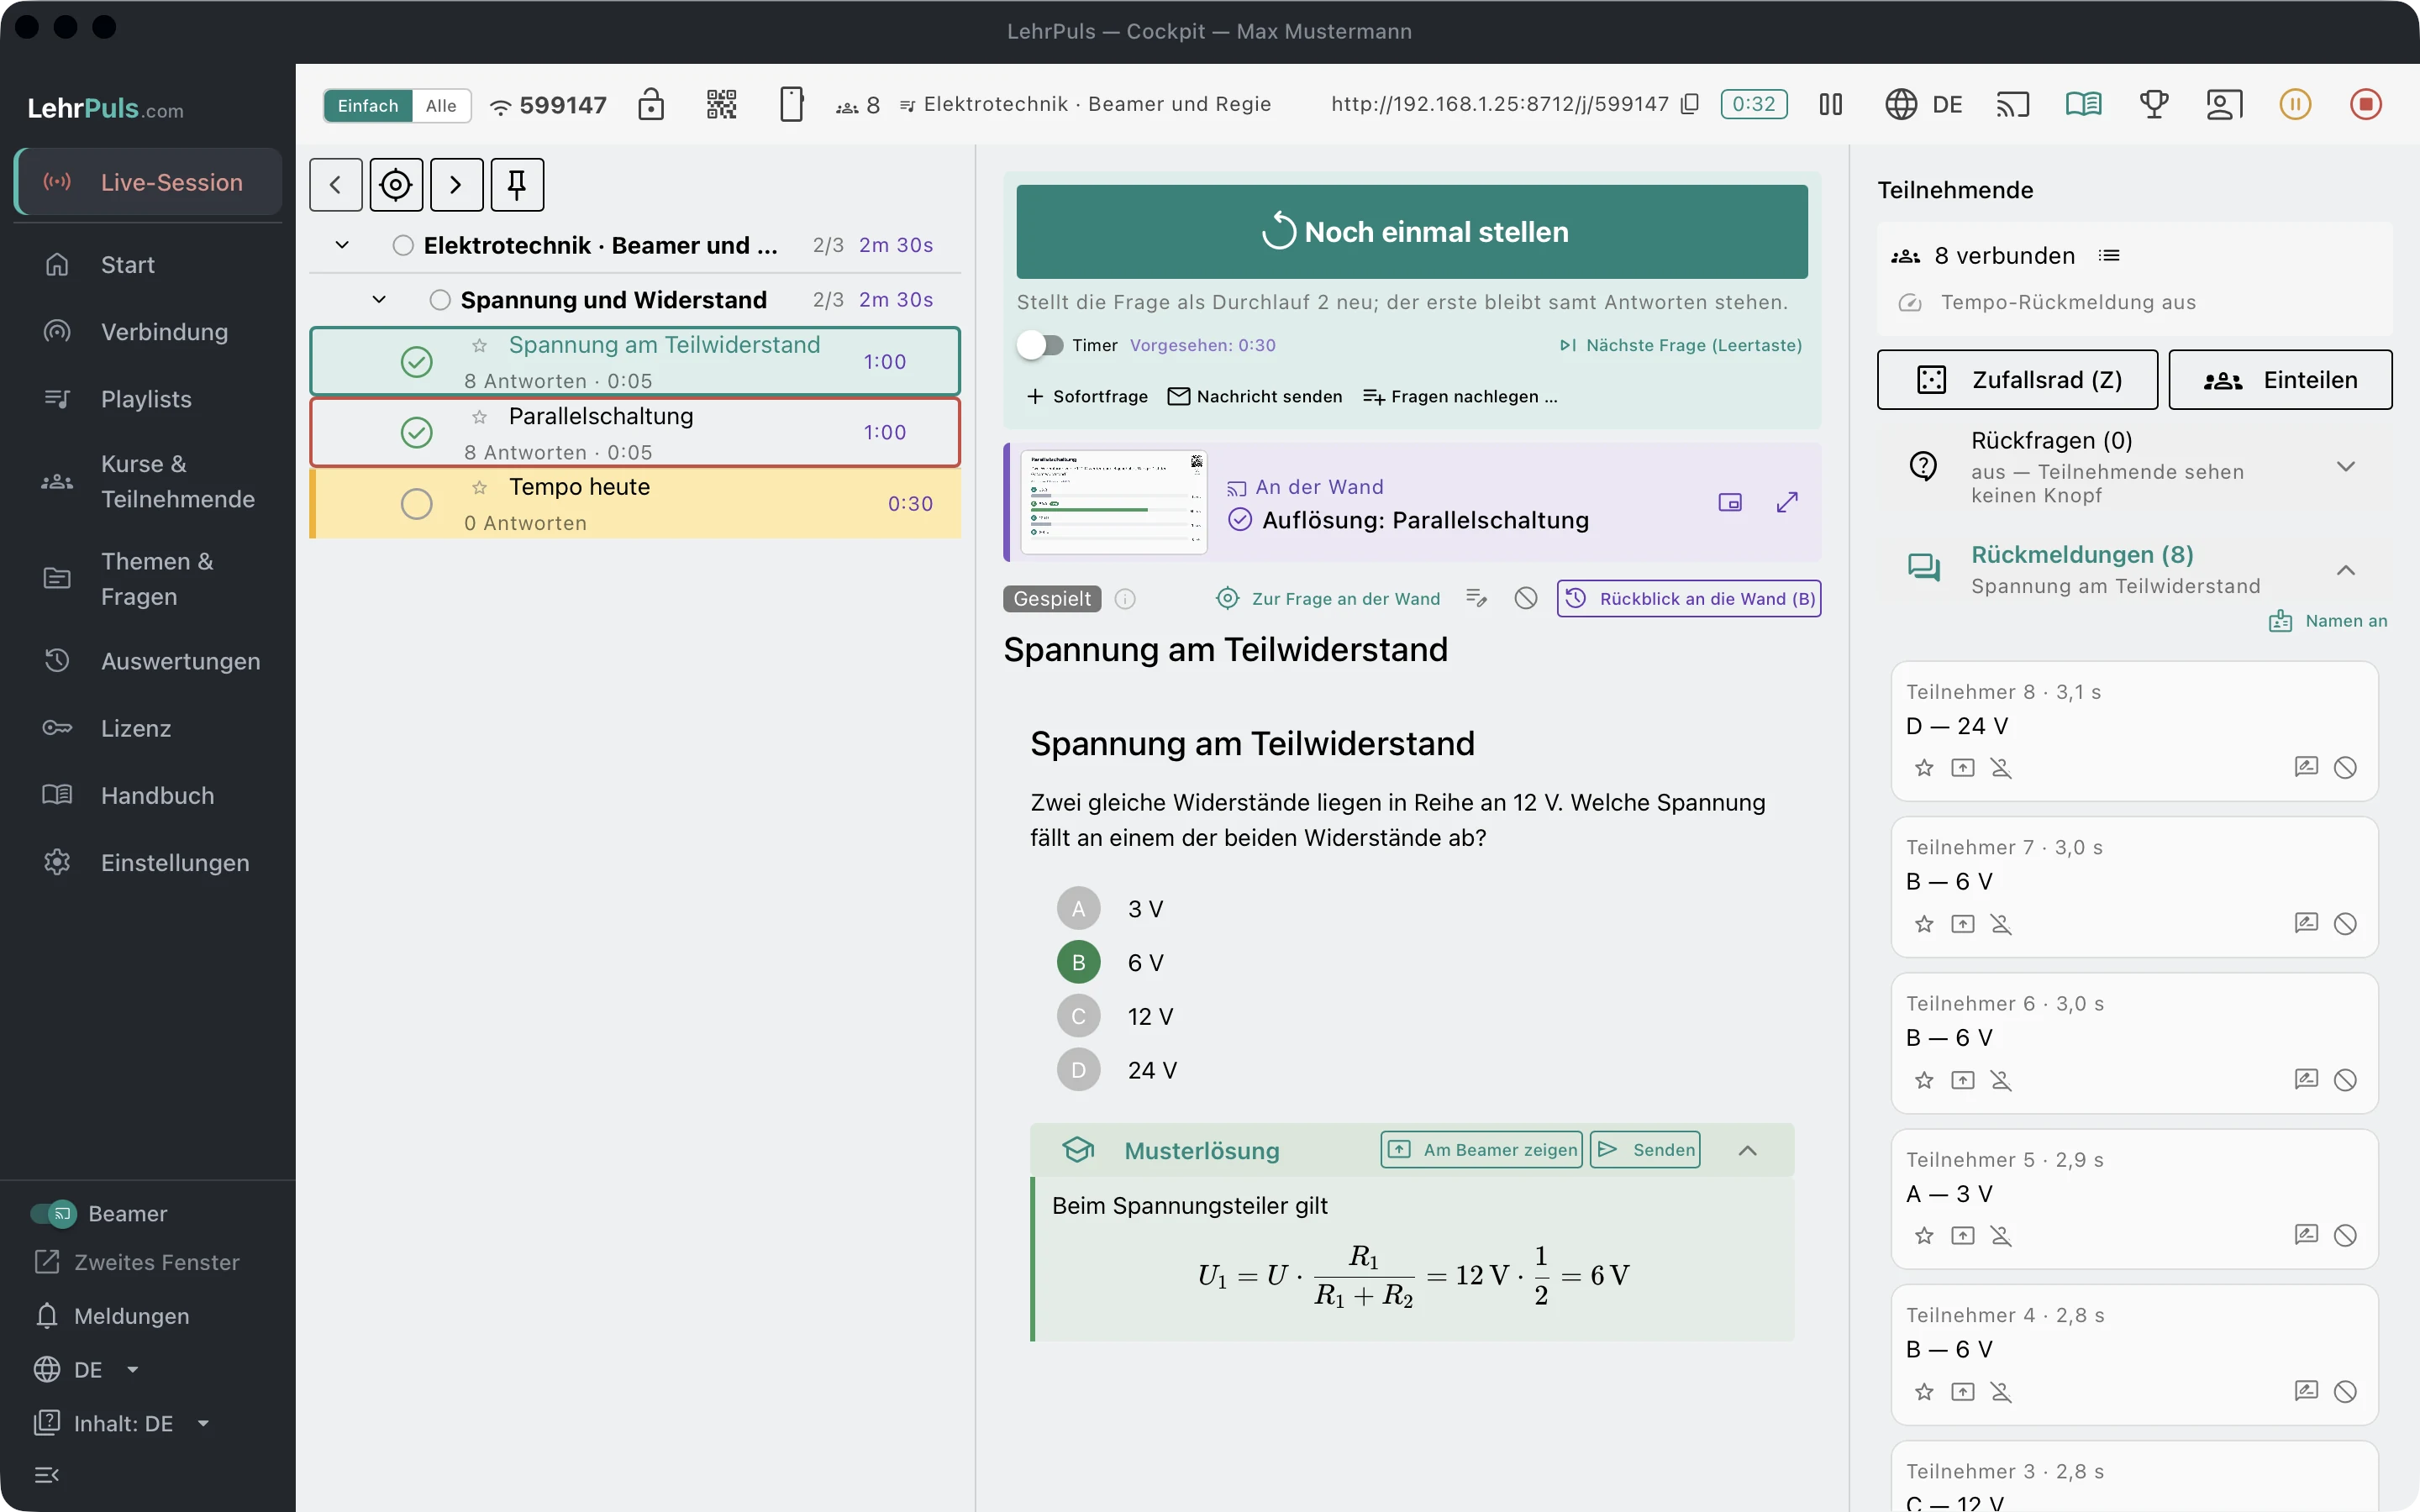Viewport: 2420px width, 1512px height.
Task: Open the QR code display
Action: [x=721, y=104]
